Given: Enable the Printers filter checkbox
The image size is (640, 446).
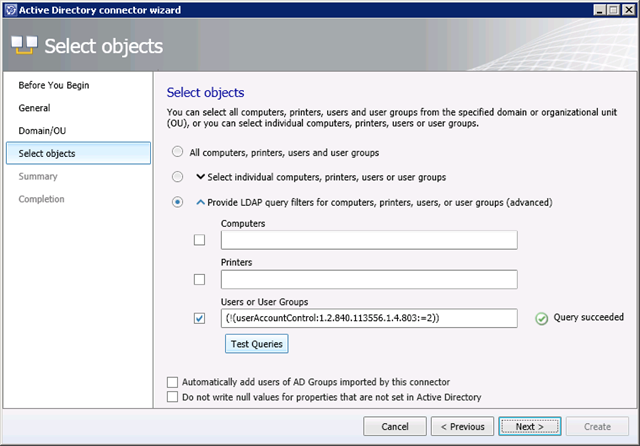Looking at the screenshot, I should pos(200,279).
